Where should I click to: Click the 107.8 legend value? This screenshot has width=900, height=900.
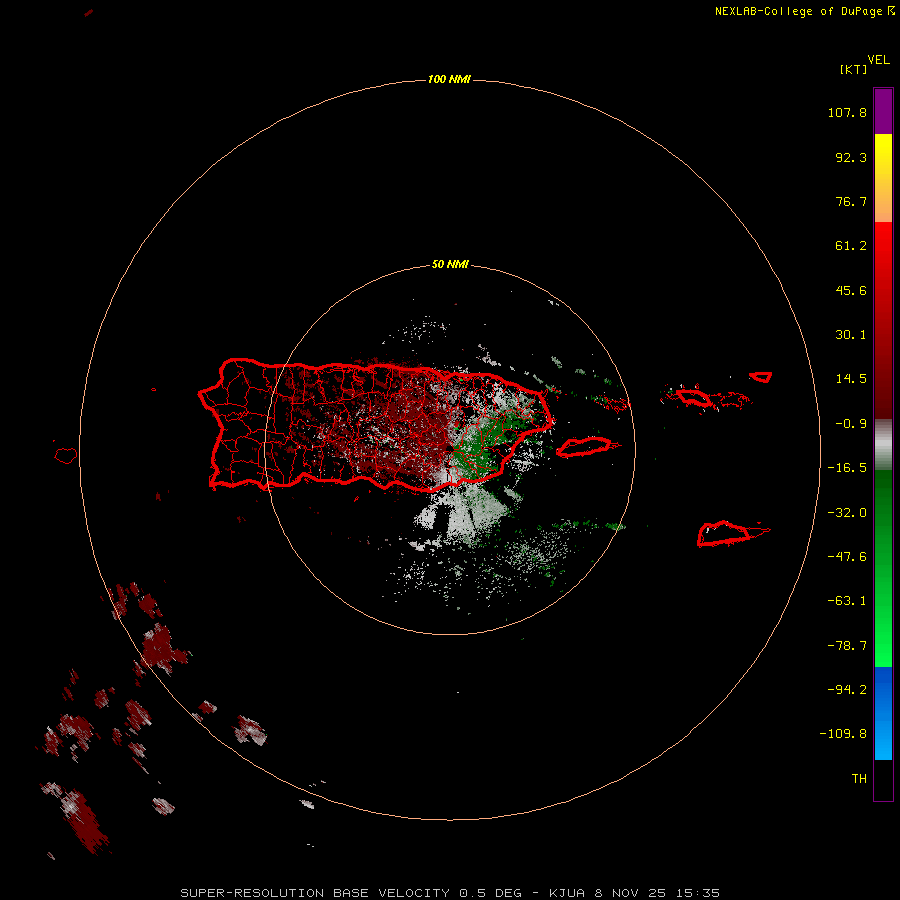coord(847,112)
